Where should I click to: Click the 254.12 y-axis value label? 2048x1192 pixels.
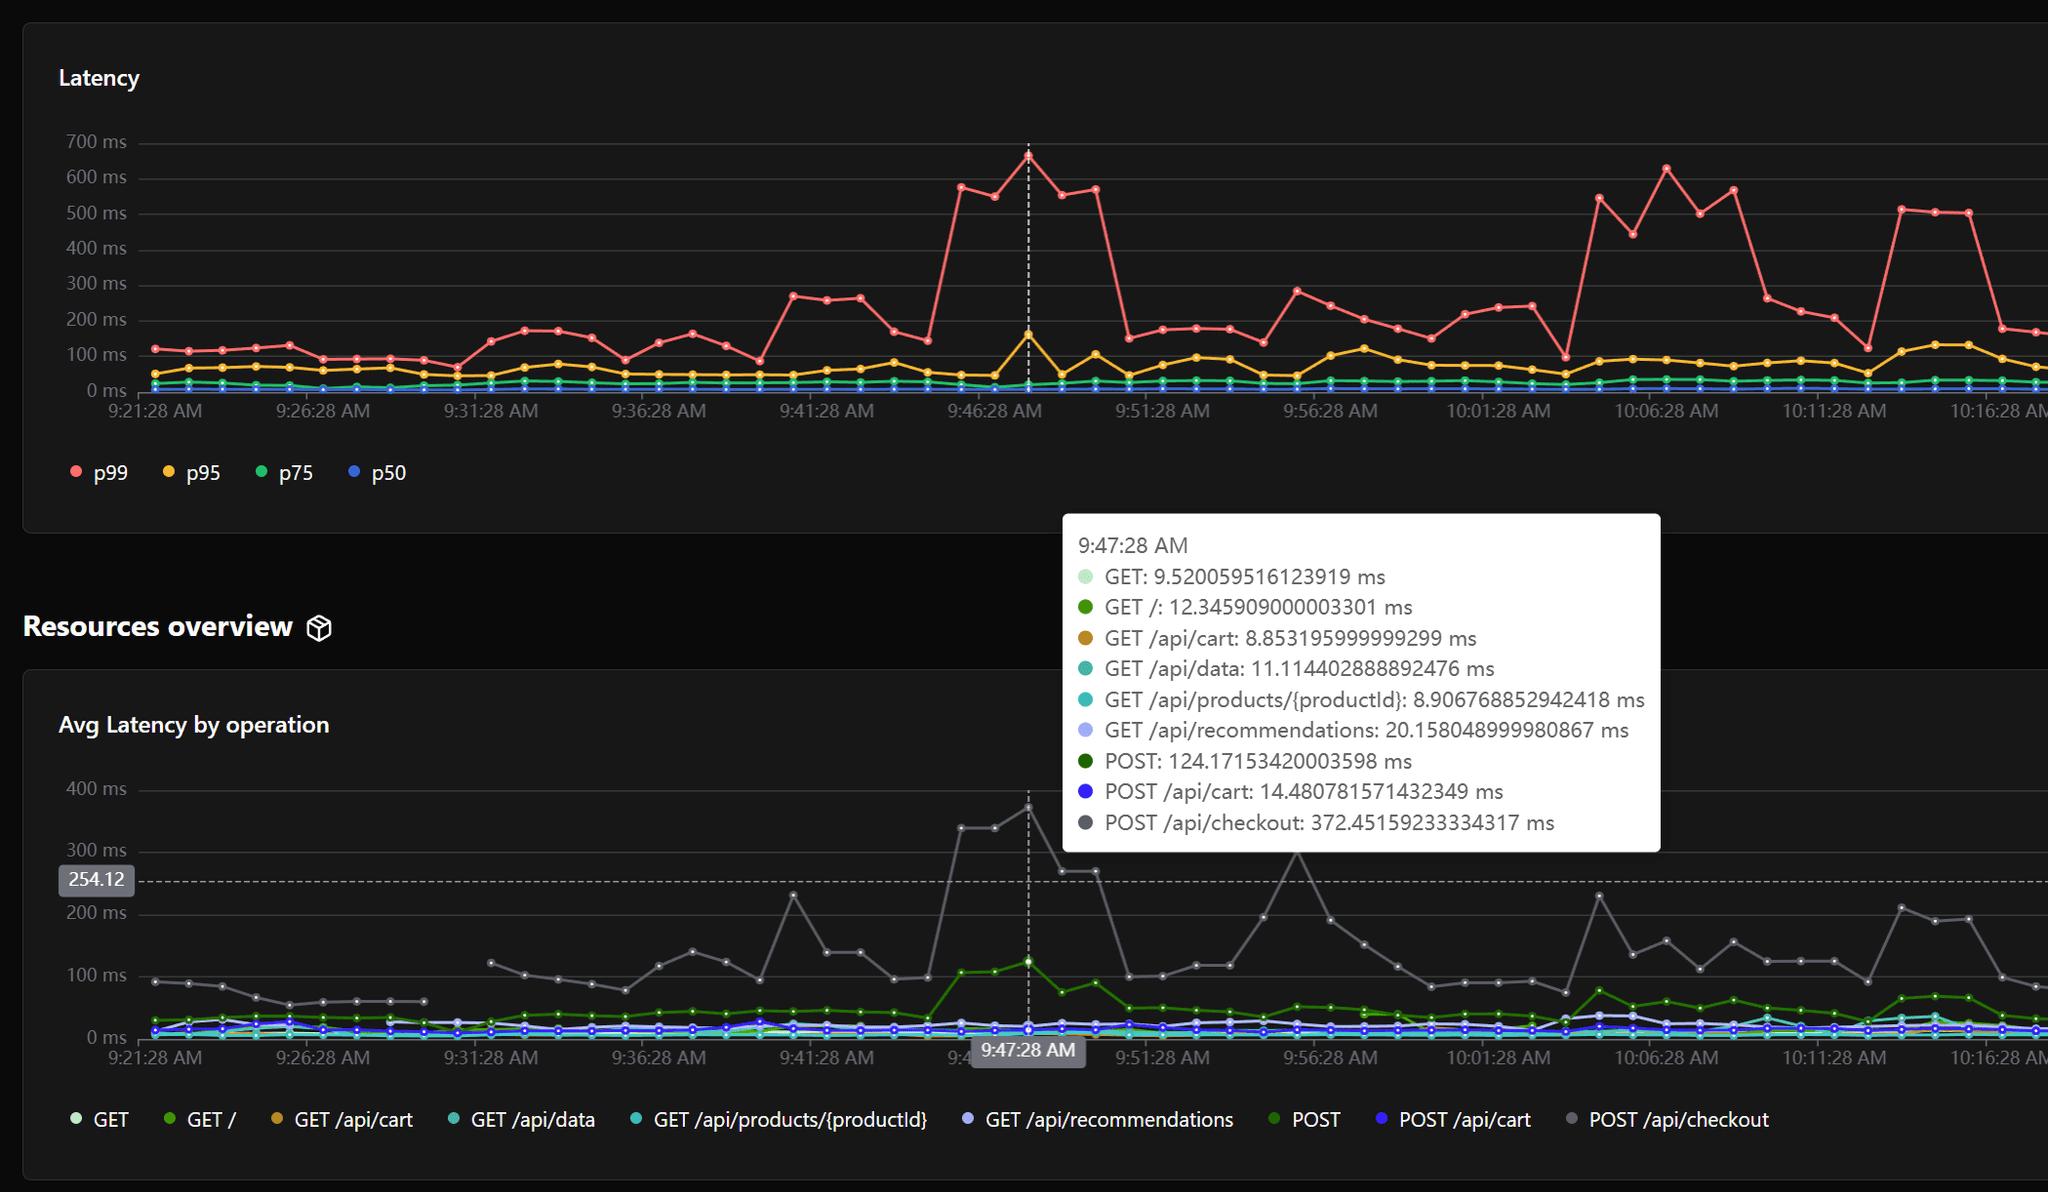[x=96, y=880]
